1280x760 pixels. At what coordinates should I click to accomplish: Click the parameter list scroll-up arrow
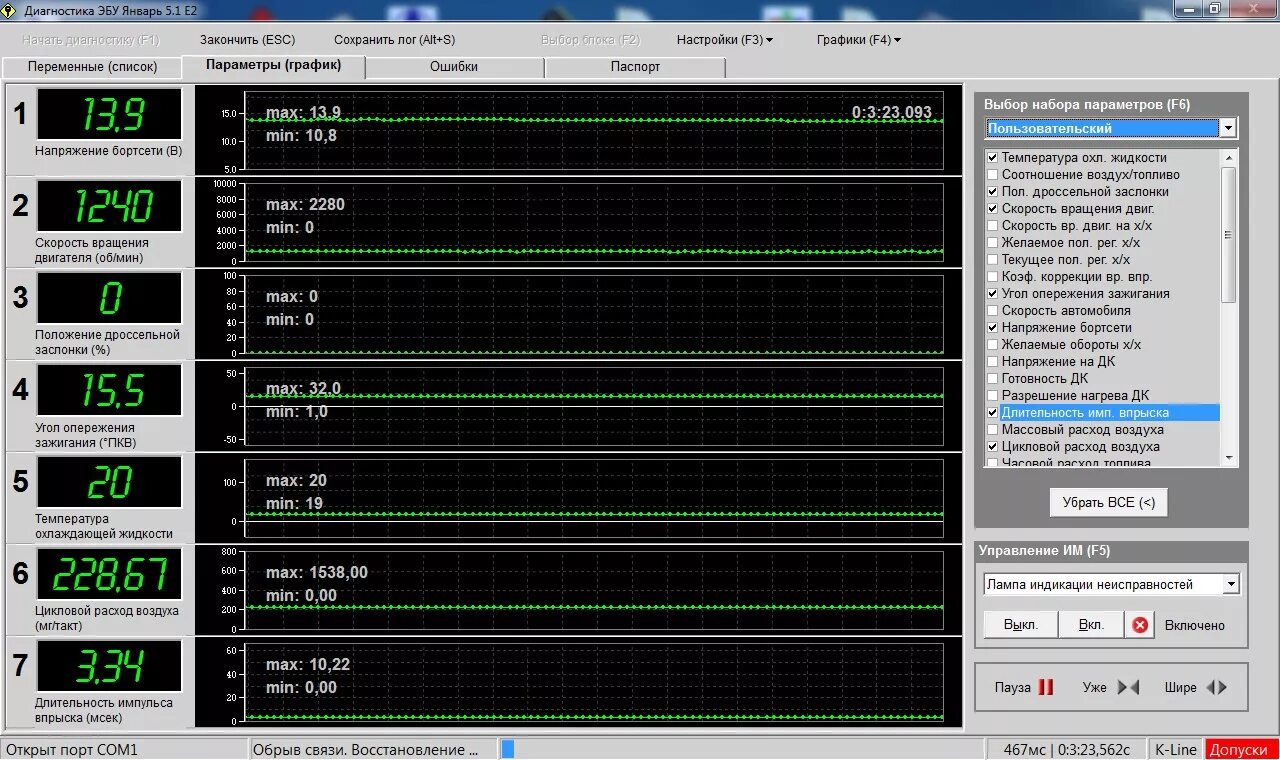click(1229, 158)
